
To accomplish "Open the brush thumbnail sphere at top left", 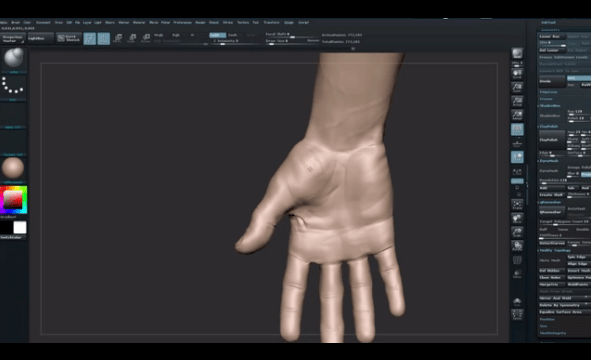I will (x=13, y=58).
